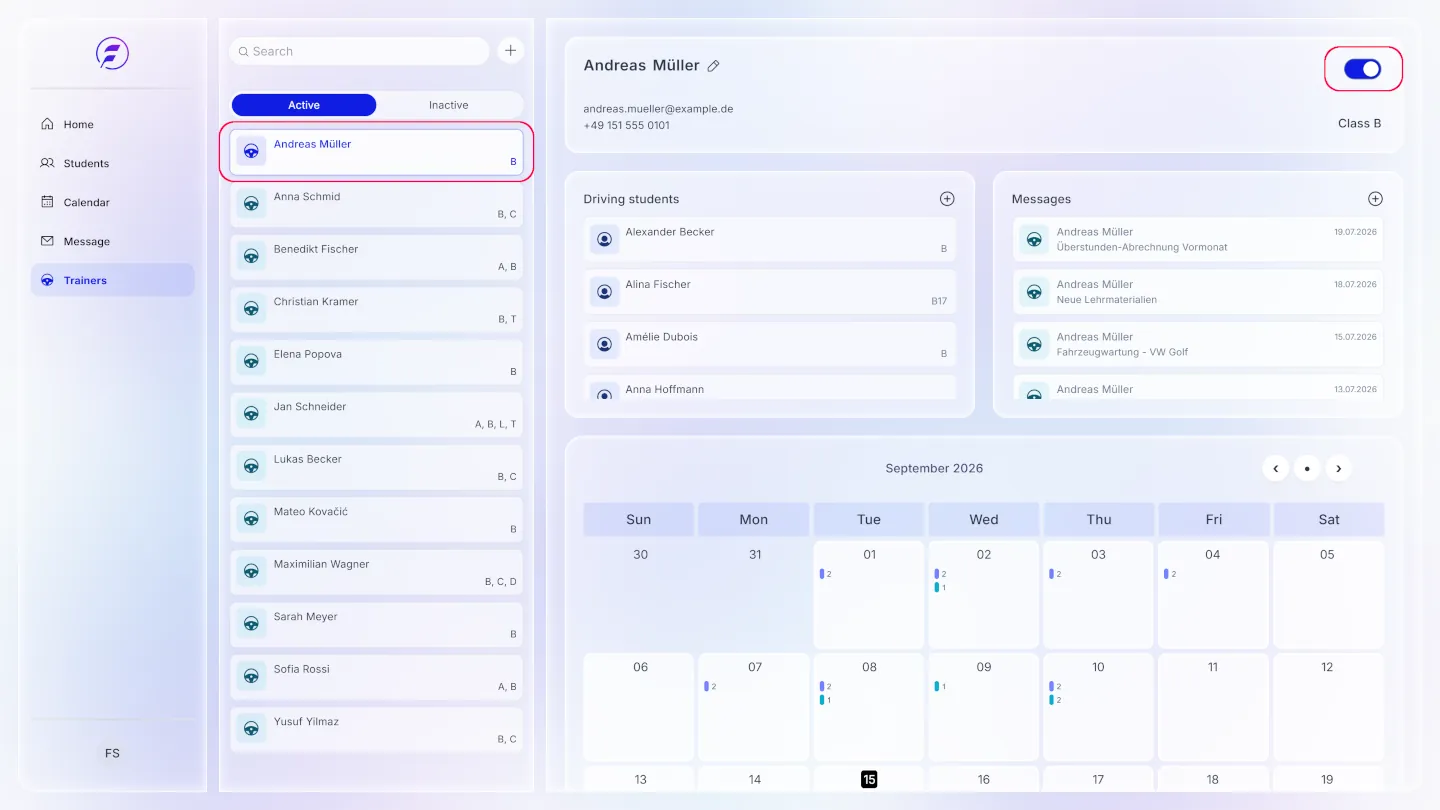The height and width of the screenshot is (810, 1440).
Task: Select trainer Jan Schneider
Action: (376, 414)
